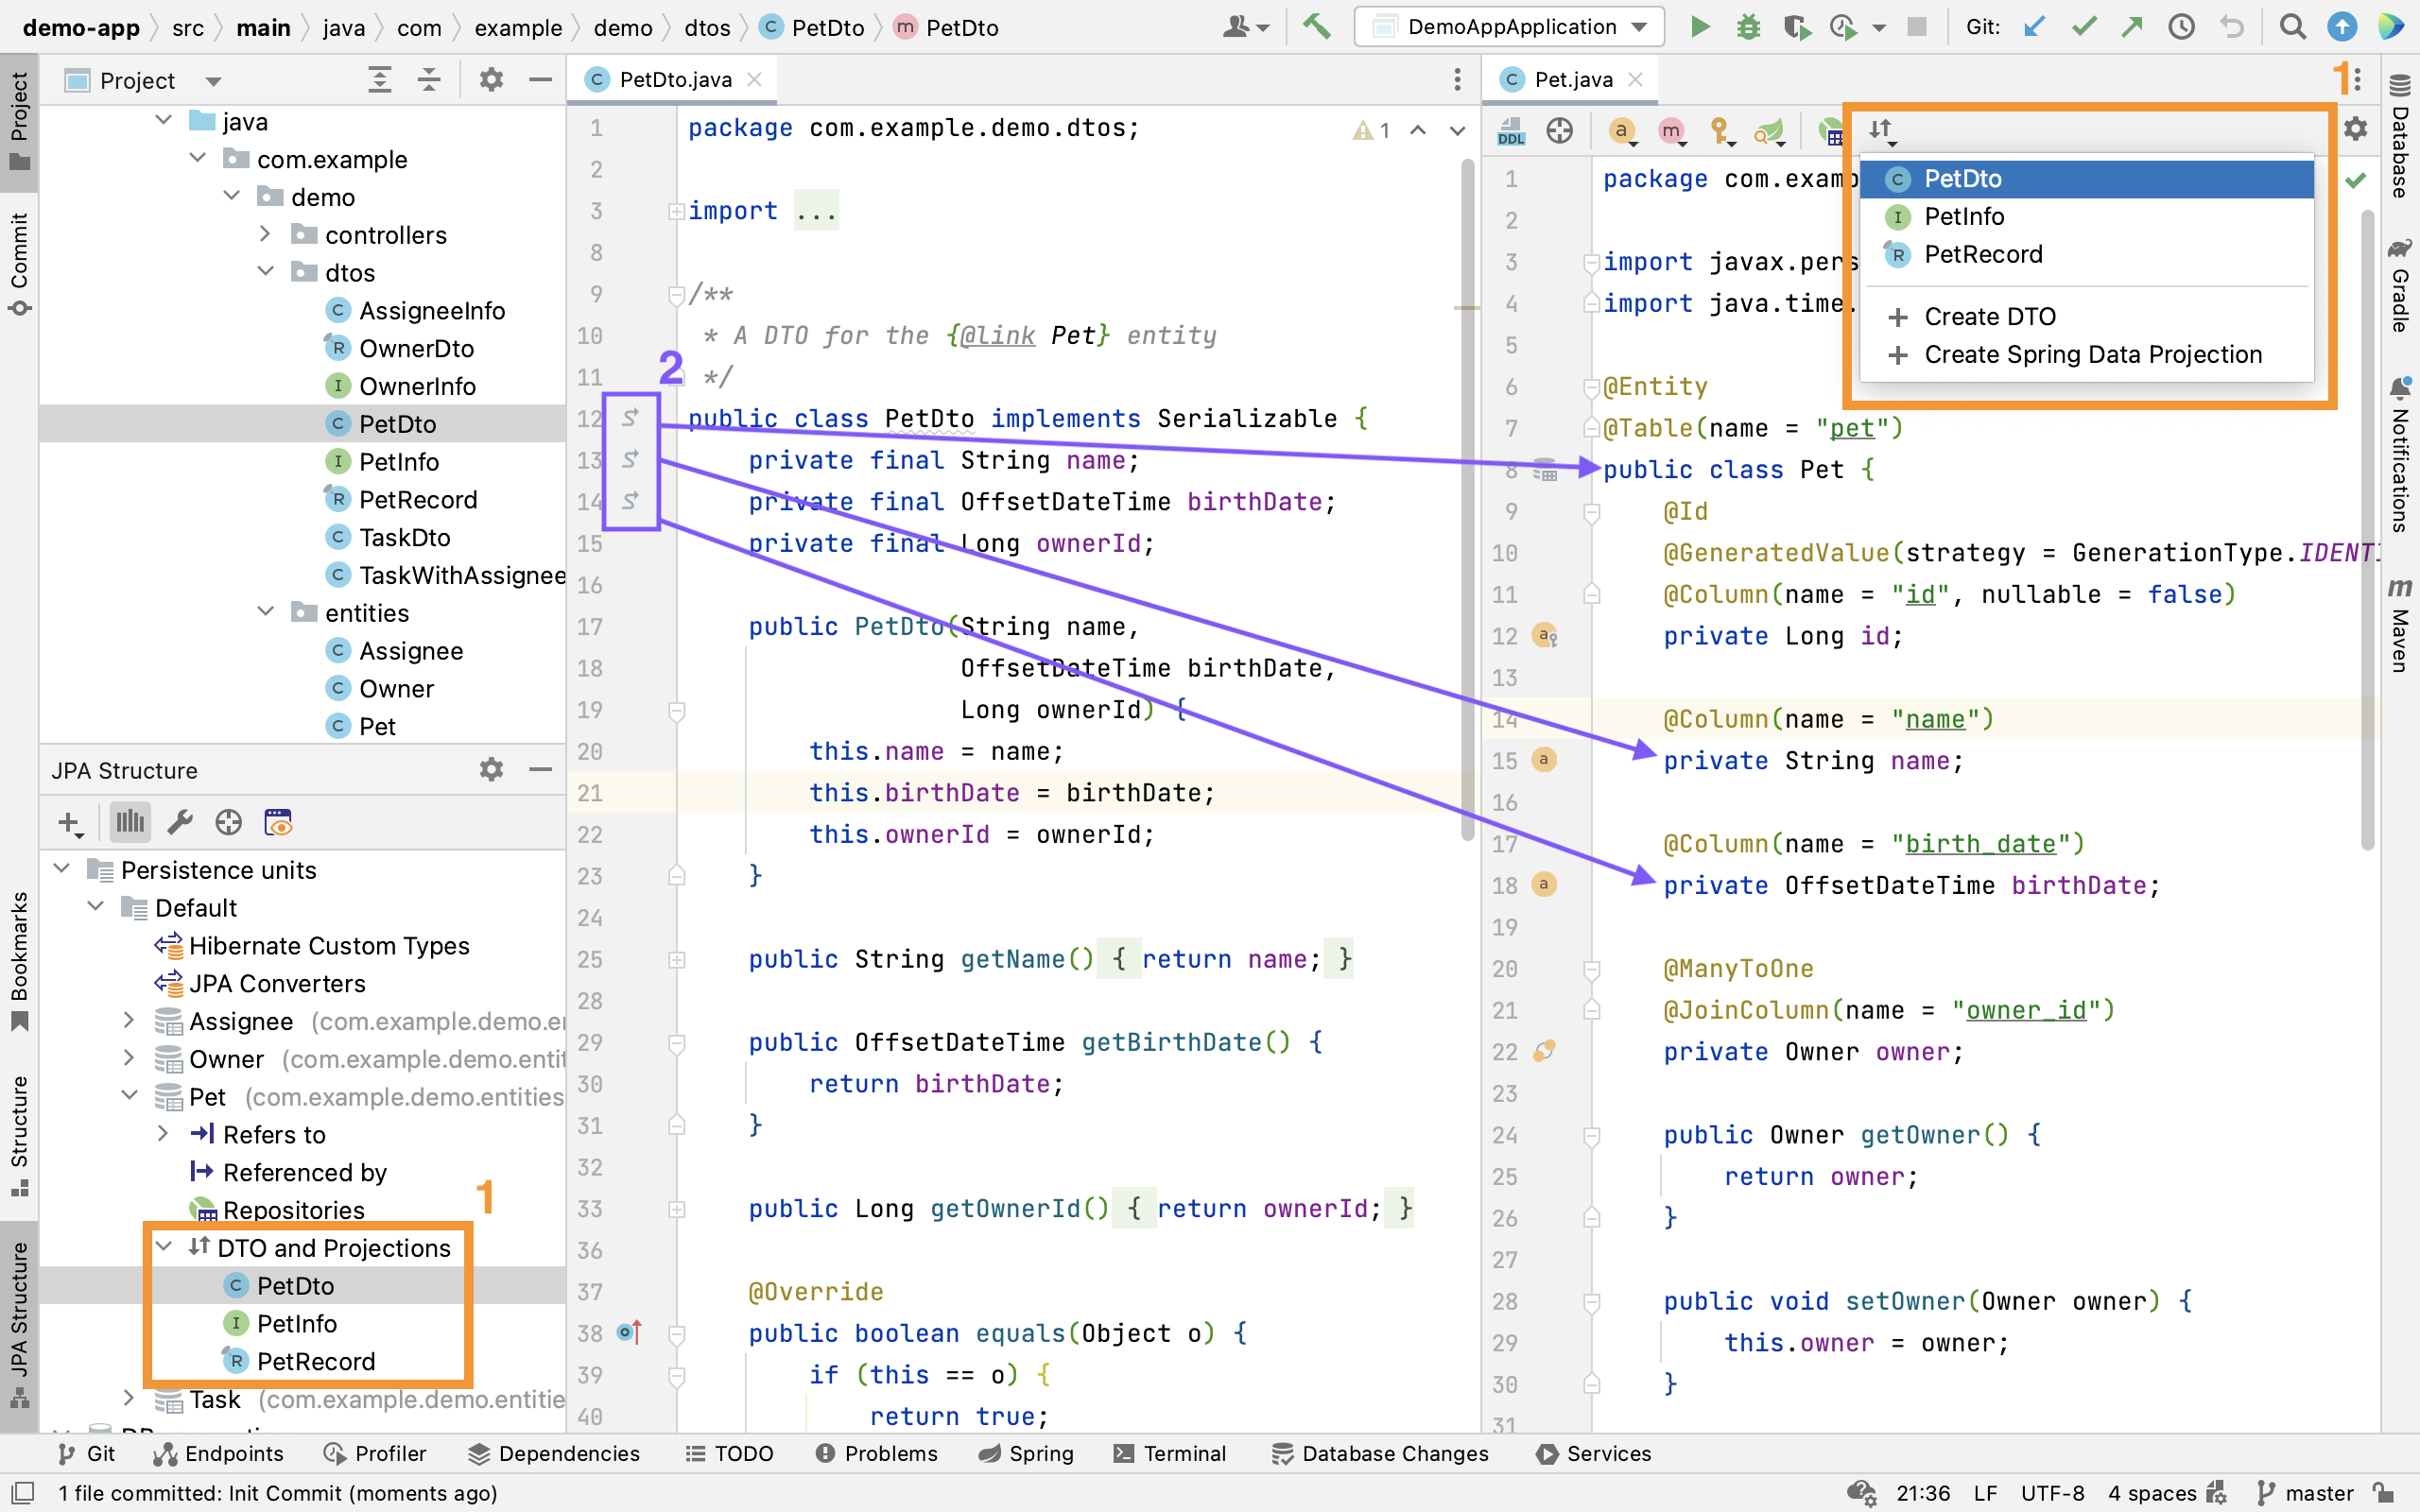The image size is (2420, 1512).
Task: Click the Git update project arrow icon
Action: [x=2034, y=27]
